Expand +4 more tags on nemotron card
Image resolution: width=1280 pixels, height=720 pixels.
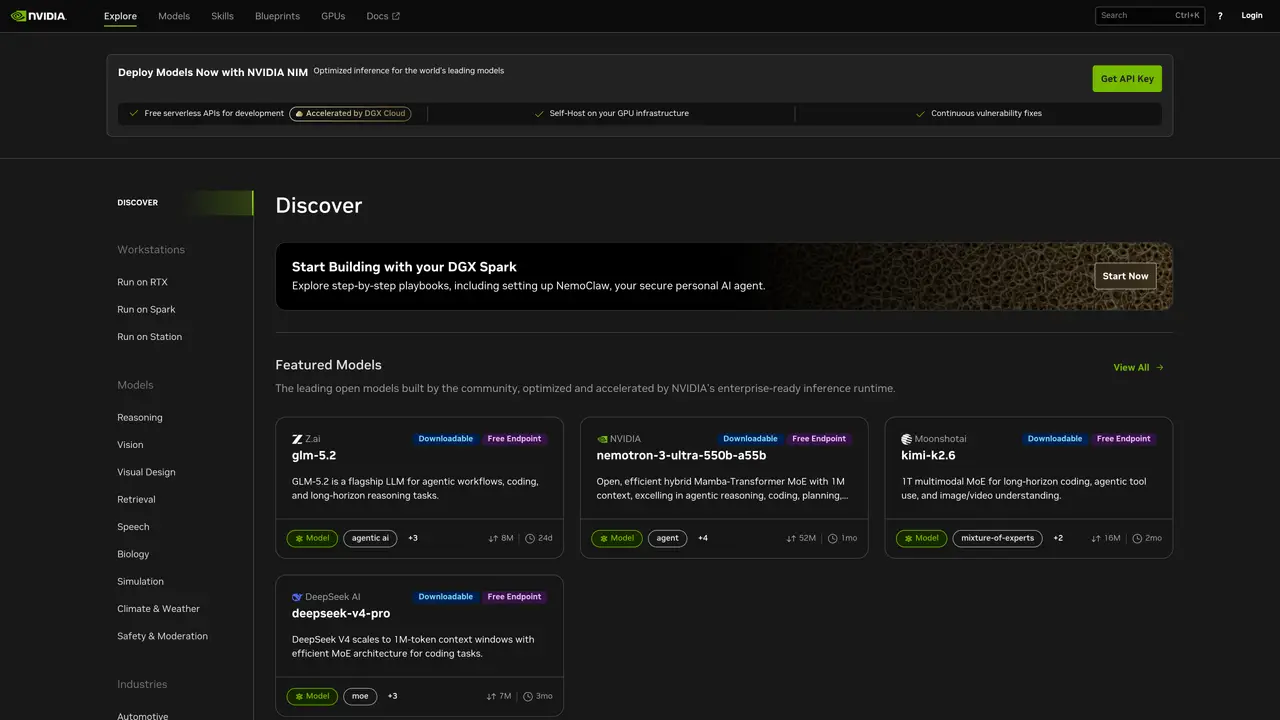[703, 538]
